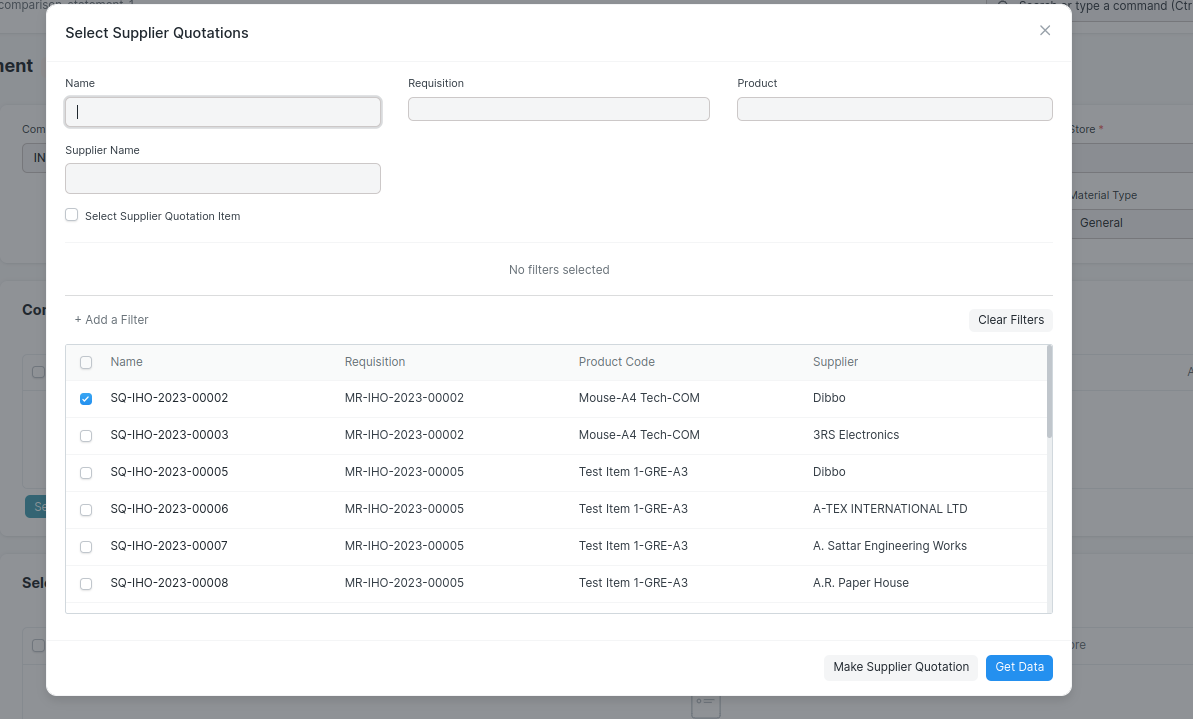Click the results list vertical scrollbar
This screenshot has width=1193, height=719.
tap(1049, 392)
